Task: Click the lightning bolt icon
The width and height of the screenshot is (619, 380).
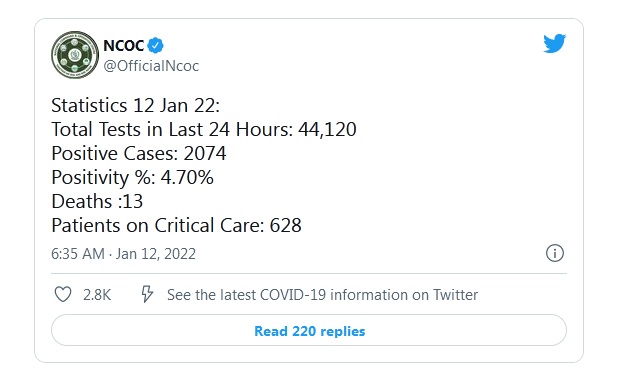Action: pyautogui.click(x=147, y=294)
